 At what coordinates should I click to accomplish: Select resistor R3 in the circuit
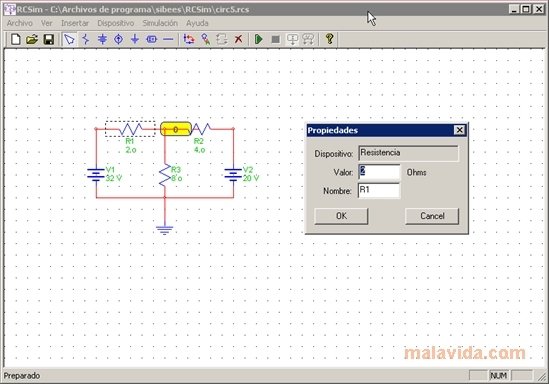coord(165,175)
